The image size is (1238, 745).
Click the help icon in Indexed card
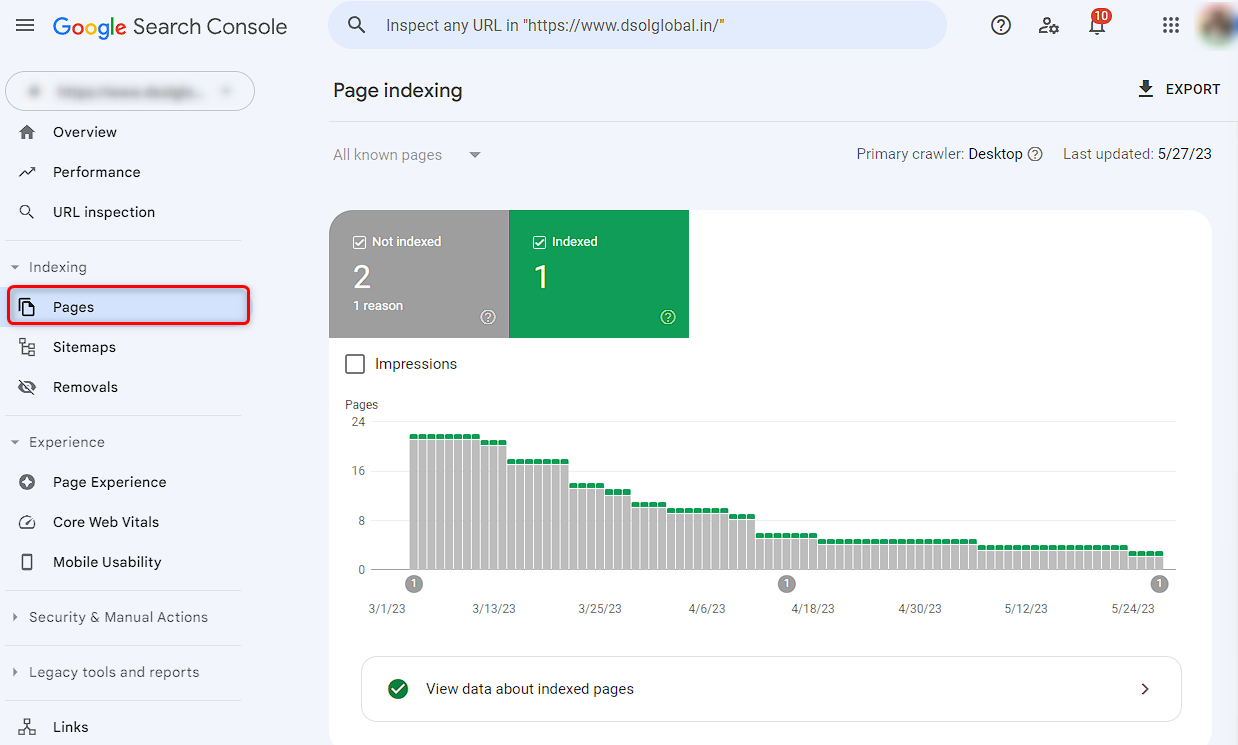668,317
